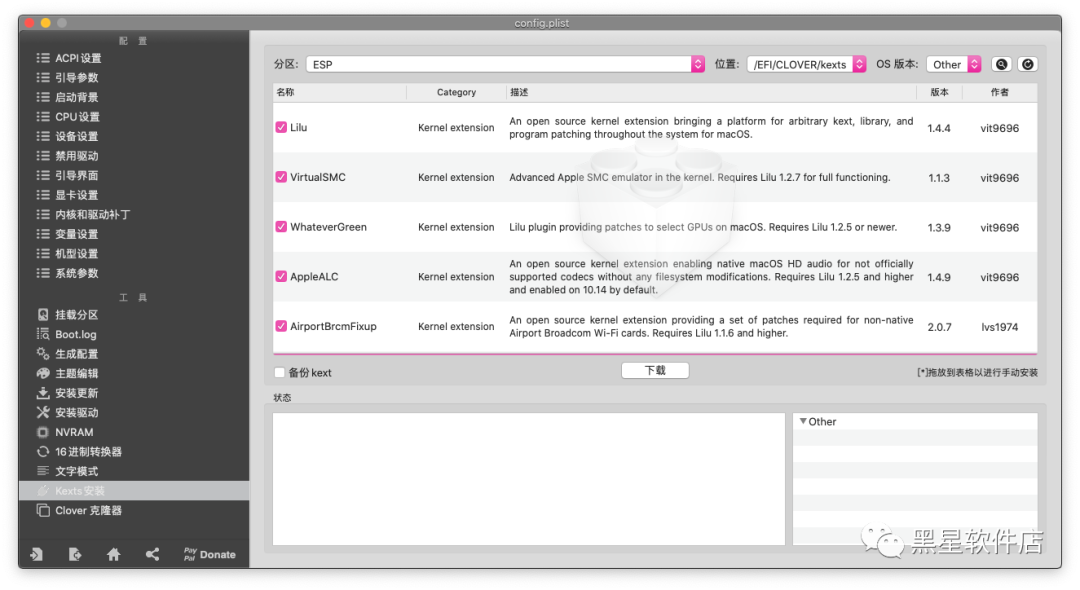Click inside the 状态 log text area
This screenshot has height=590, width=1080.
click(x=529, y=478)
